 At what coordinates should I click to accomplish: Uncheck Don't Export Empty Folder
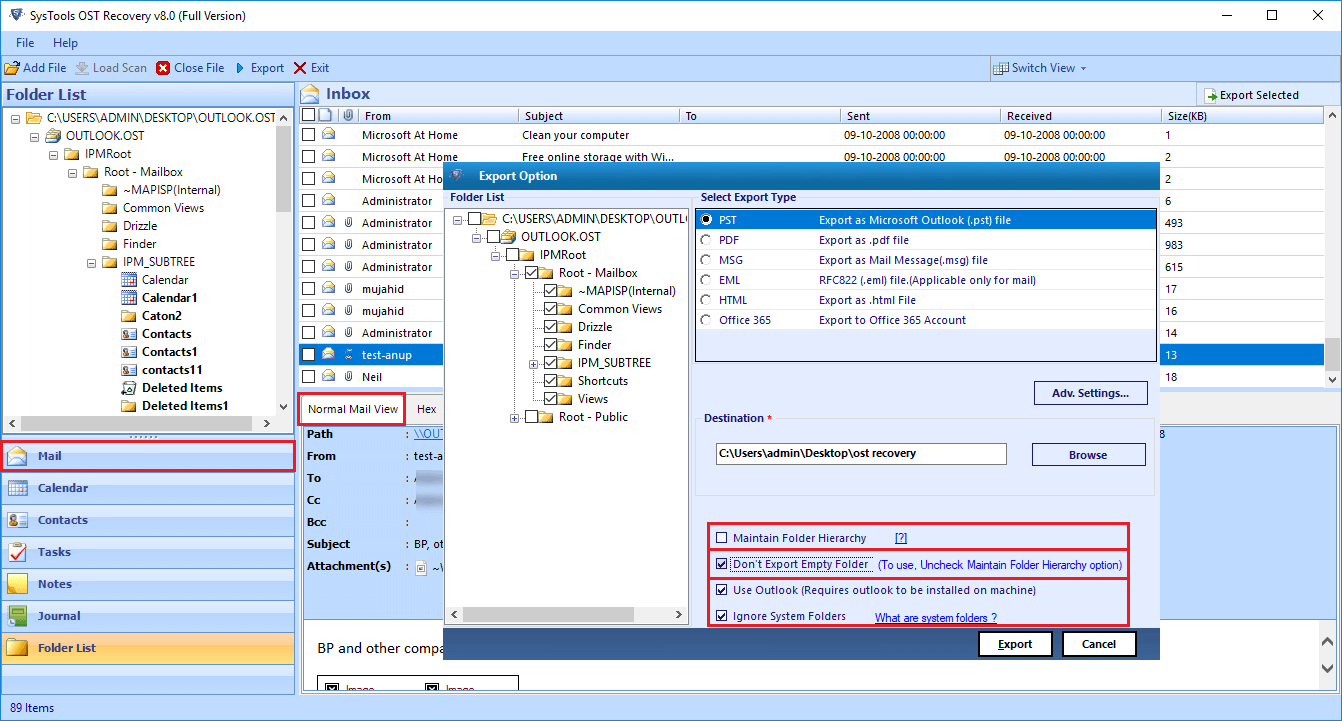coord(722,564)
